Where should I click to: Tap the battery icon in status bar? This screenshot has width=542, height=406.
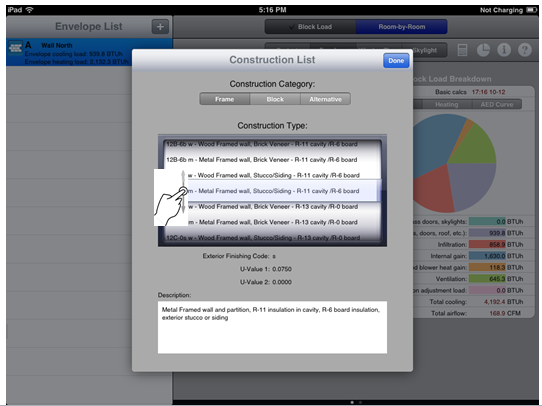[x=531, y=10]
